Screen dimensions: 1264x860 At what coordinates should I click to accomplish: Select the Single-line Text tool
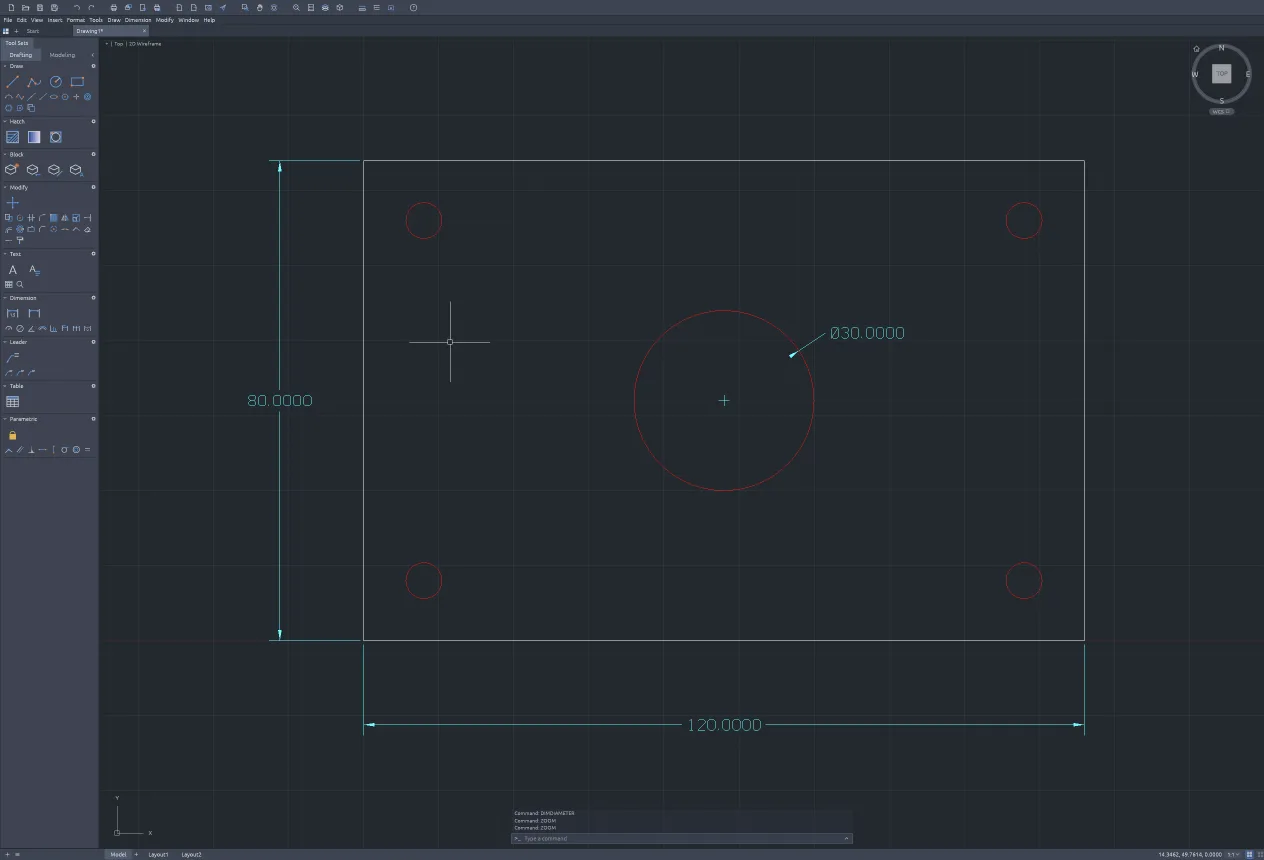click(x=13, y=270)
